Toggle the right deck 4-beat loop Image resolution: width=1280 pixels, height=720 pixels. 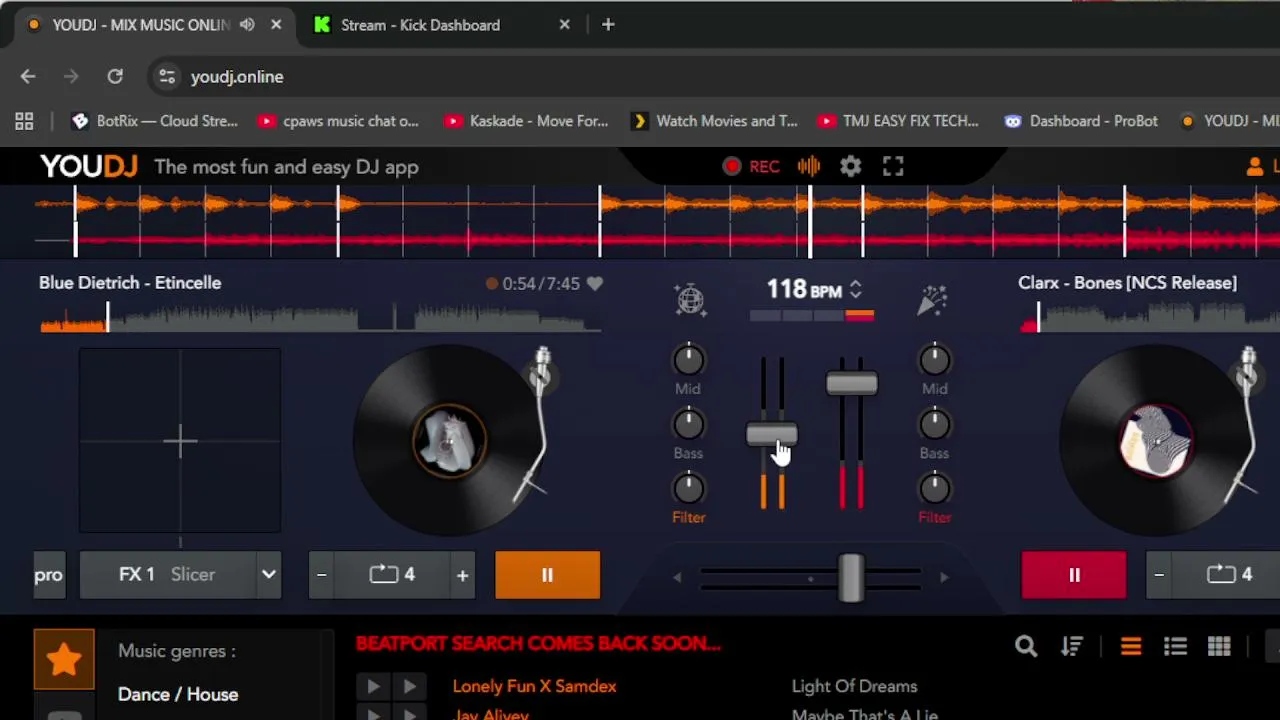point(1230,575)
